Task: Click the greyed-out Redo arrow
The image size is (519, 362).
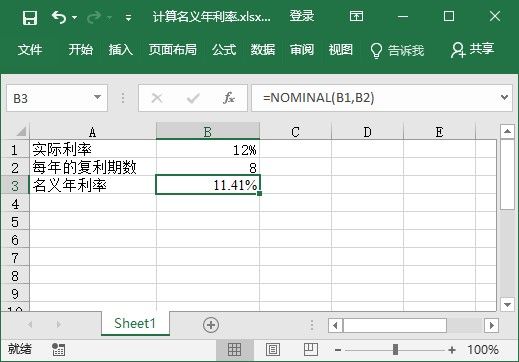Action: [x=94, y=17]
